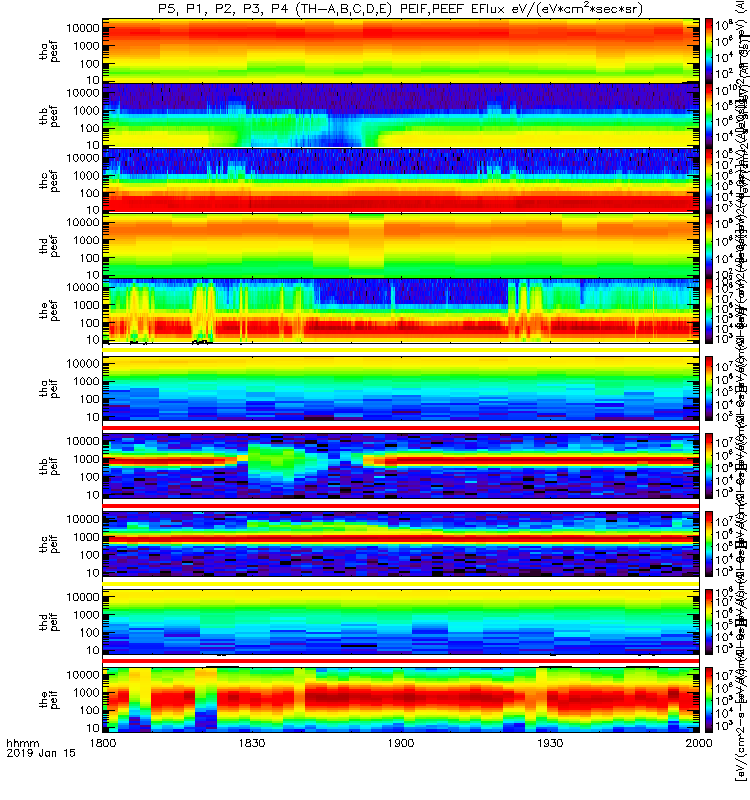
Task: Click the 1800 time axis label
Action: click(103, 743)
